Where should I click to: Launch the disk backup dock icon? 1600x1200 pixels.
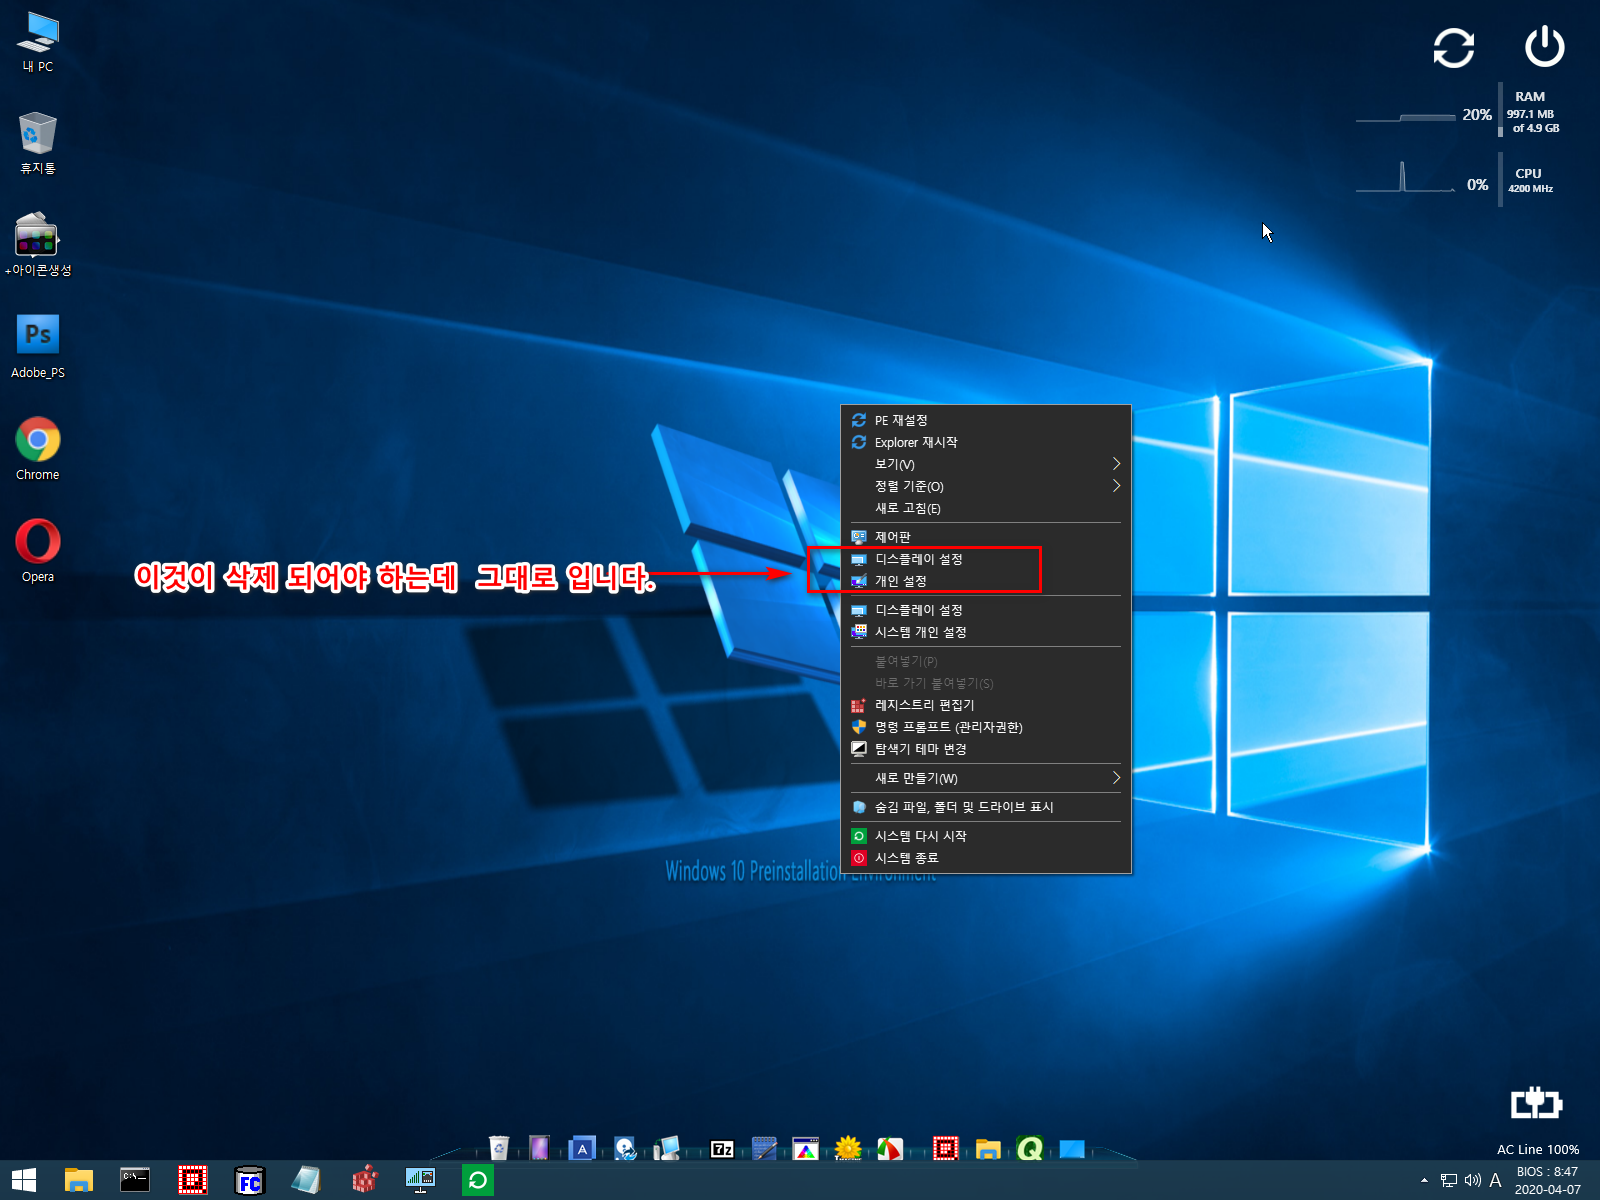[x=625, y=1148]
